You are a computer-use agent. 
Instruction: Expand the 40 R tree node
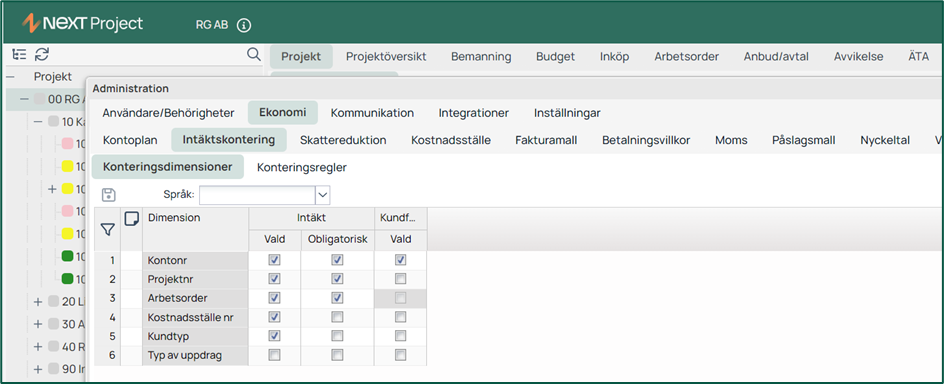(x=38, y=347)
